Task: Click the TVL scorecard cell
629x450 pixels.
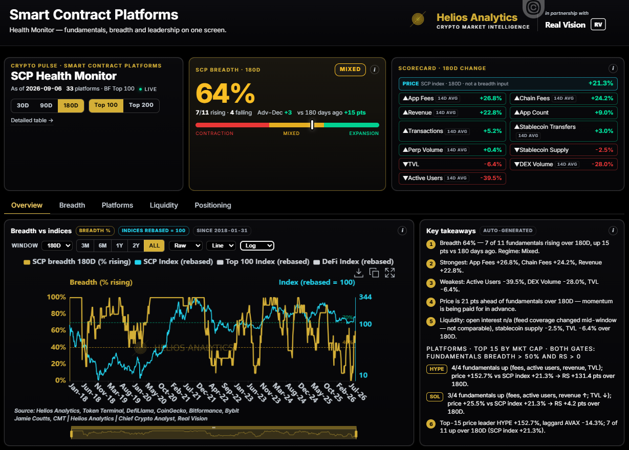Action: [452, 164]
